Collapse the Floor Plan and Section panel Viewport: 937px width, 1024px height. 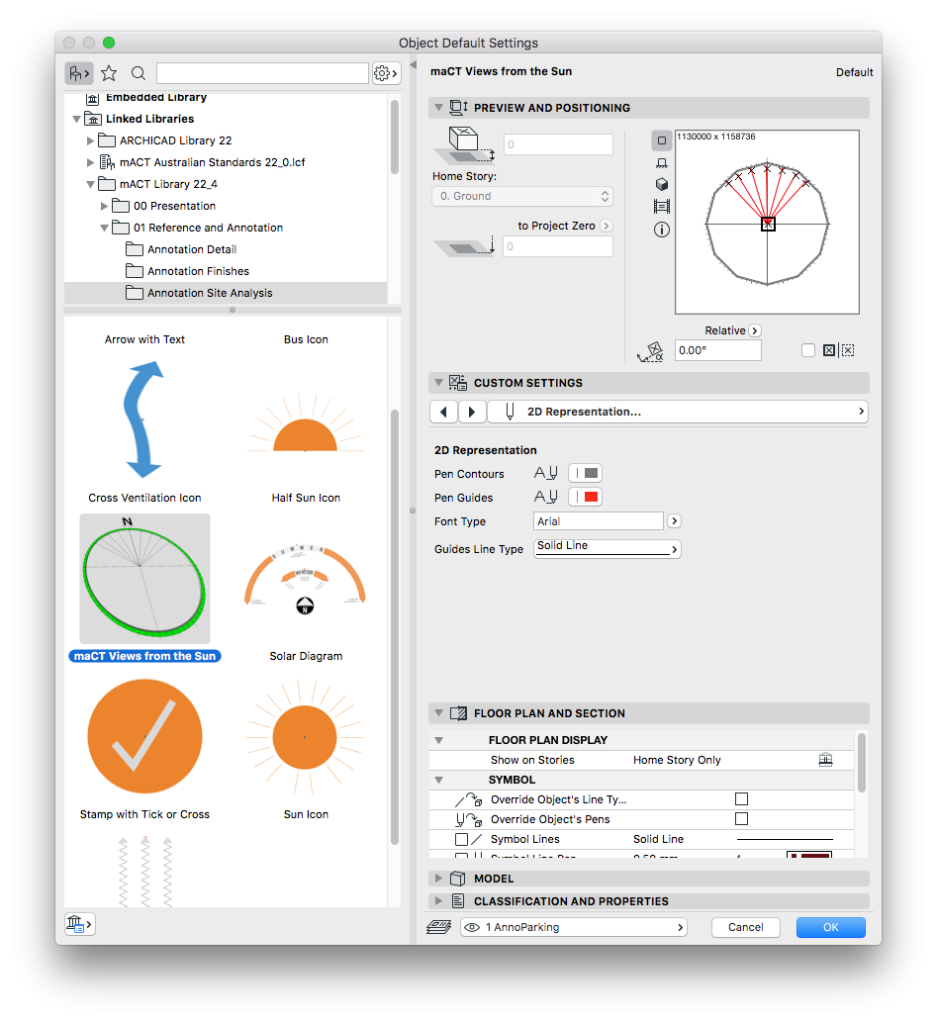coord(439,712)
